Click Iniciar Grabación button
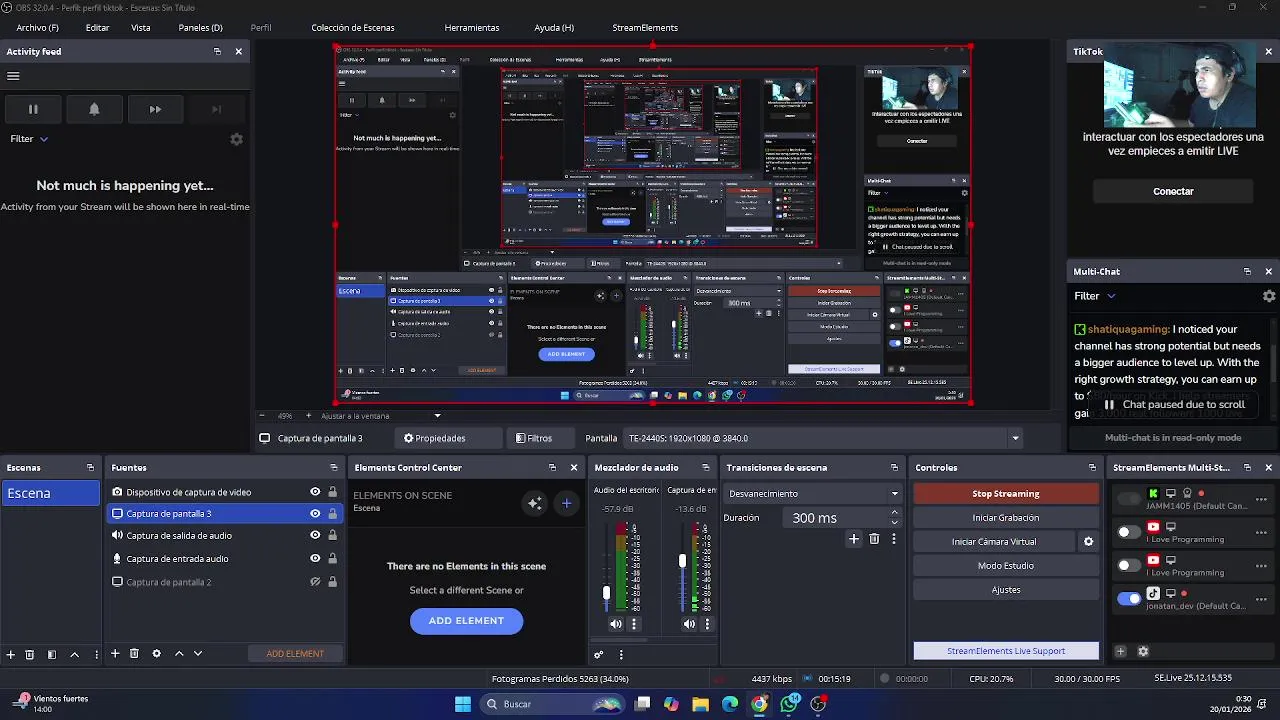 tap(1006, 518)
